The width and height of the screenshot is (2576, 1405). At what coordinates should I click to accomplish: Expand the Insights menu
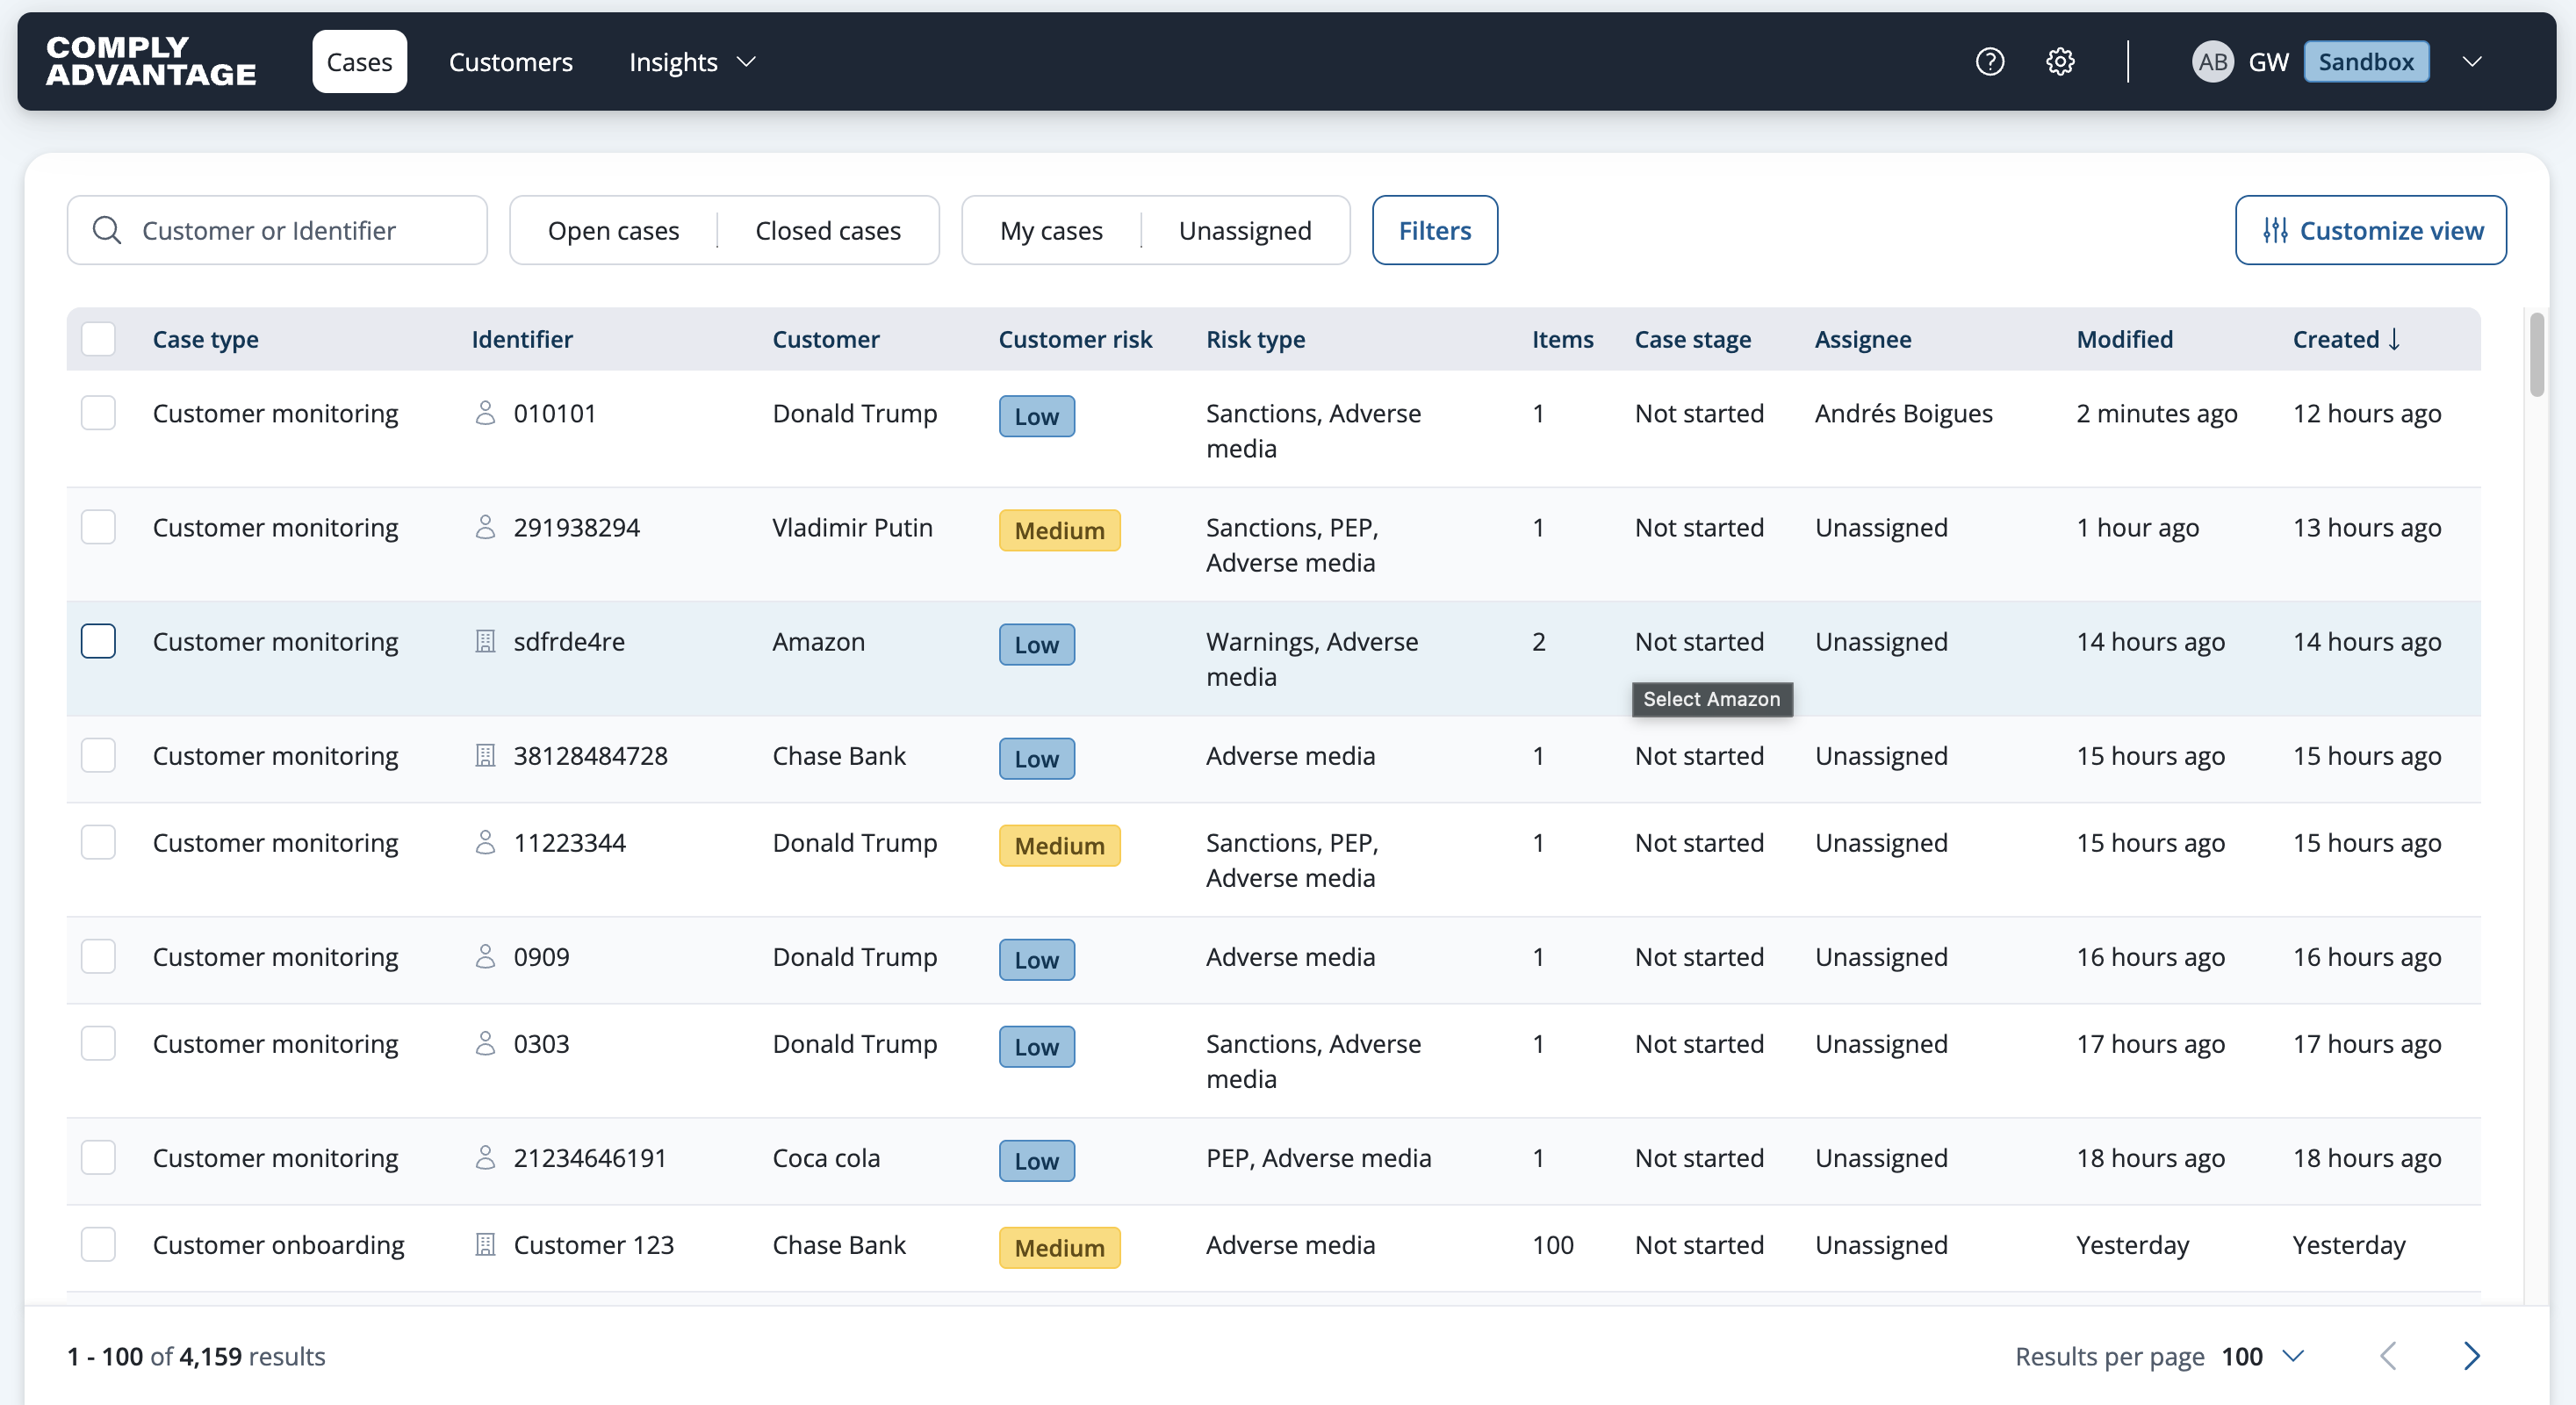pyautogui.click(x=692, y=62)
